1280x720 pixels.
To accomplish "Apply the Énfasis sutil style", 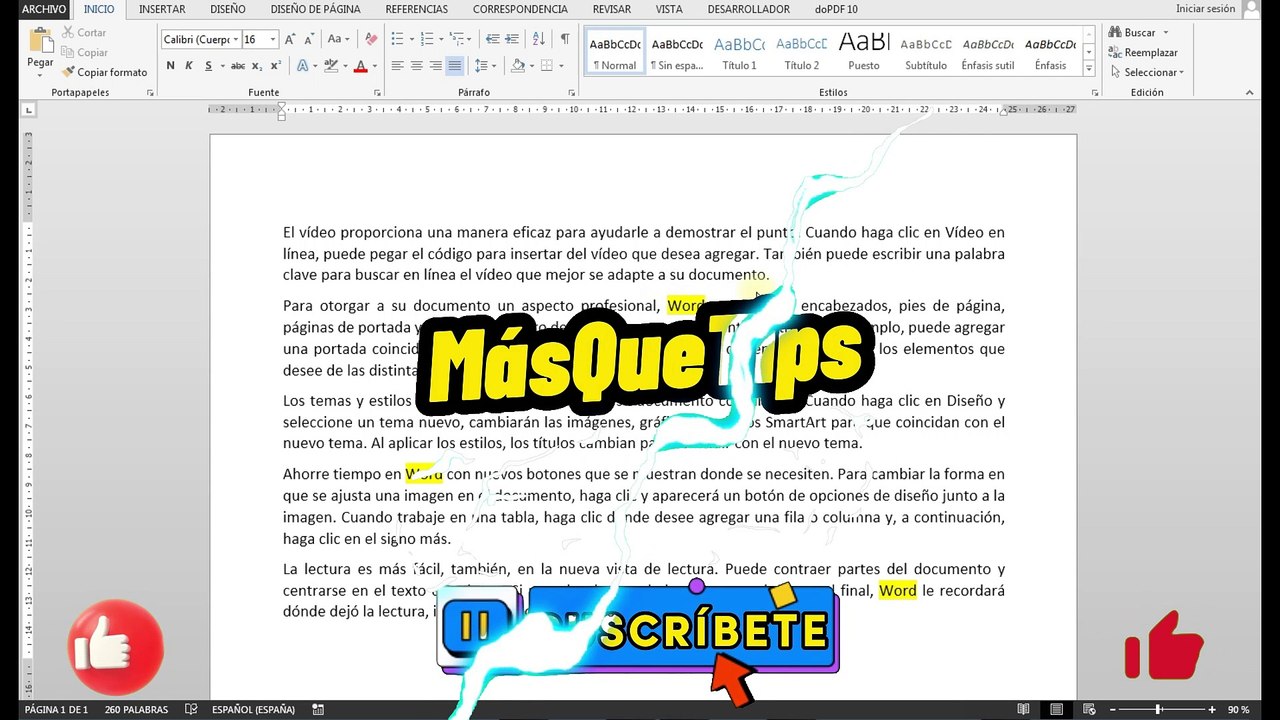I will click(x=988, y=53).
